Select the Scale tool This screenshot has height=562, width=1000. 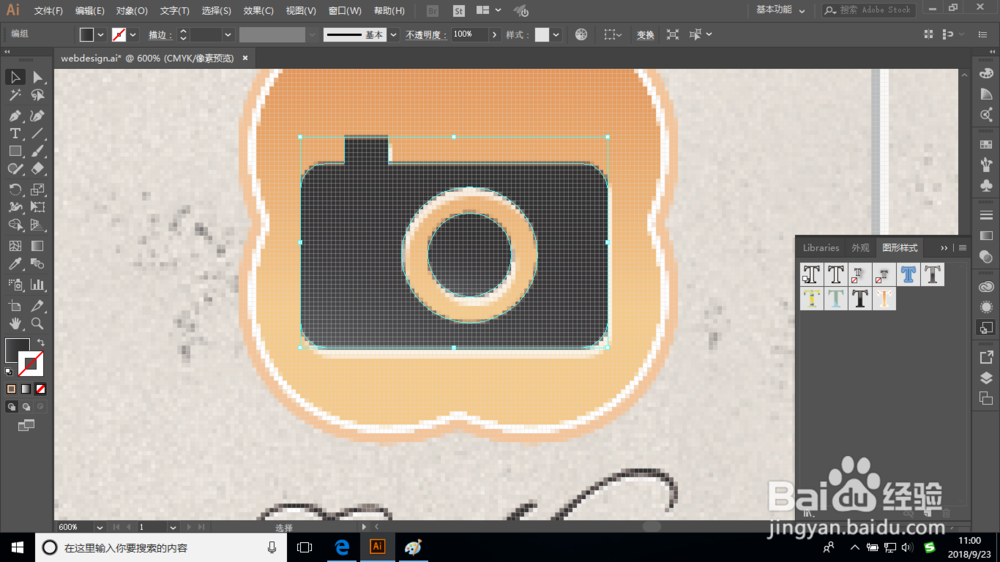point(37,189)
